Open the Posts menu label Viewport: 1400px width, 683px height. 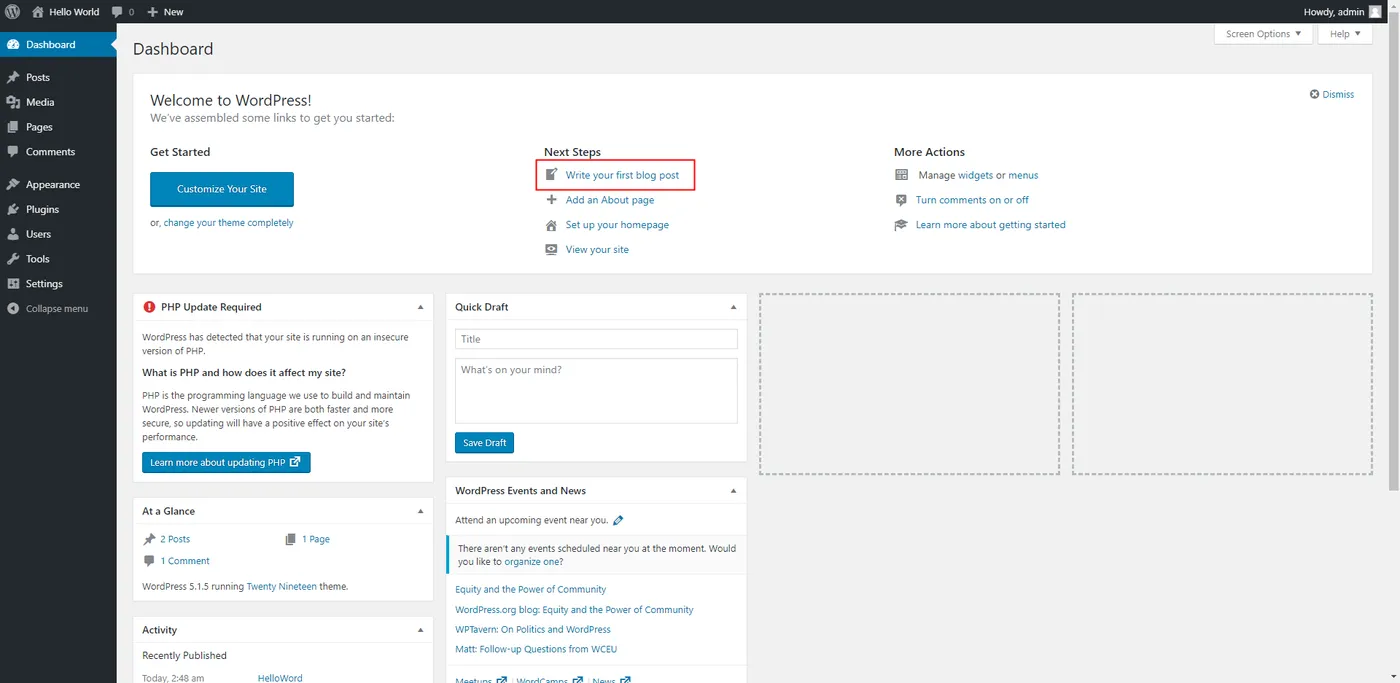(x=38, y=77)
